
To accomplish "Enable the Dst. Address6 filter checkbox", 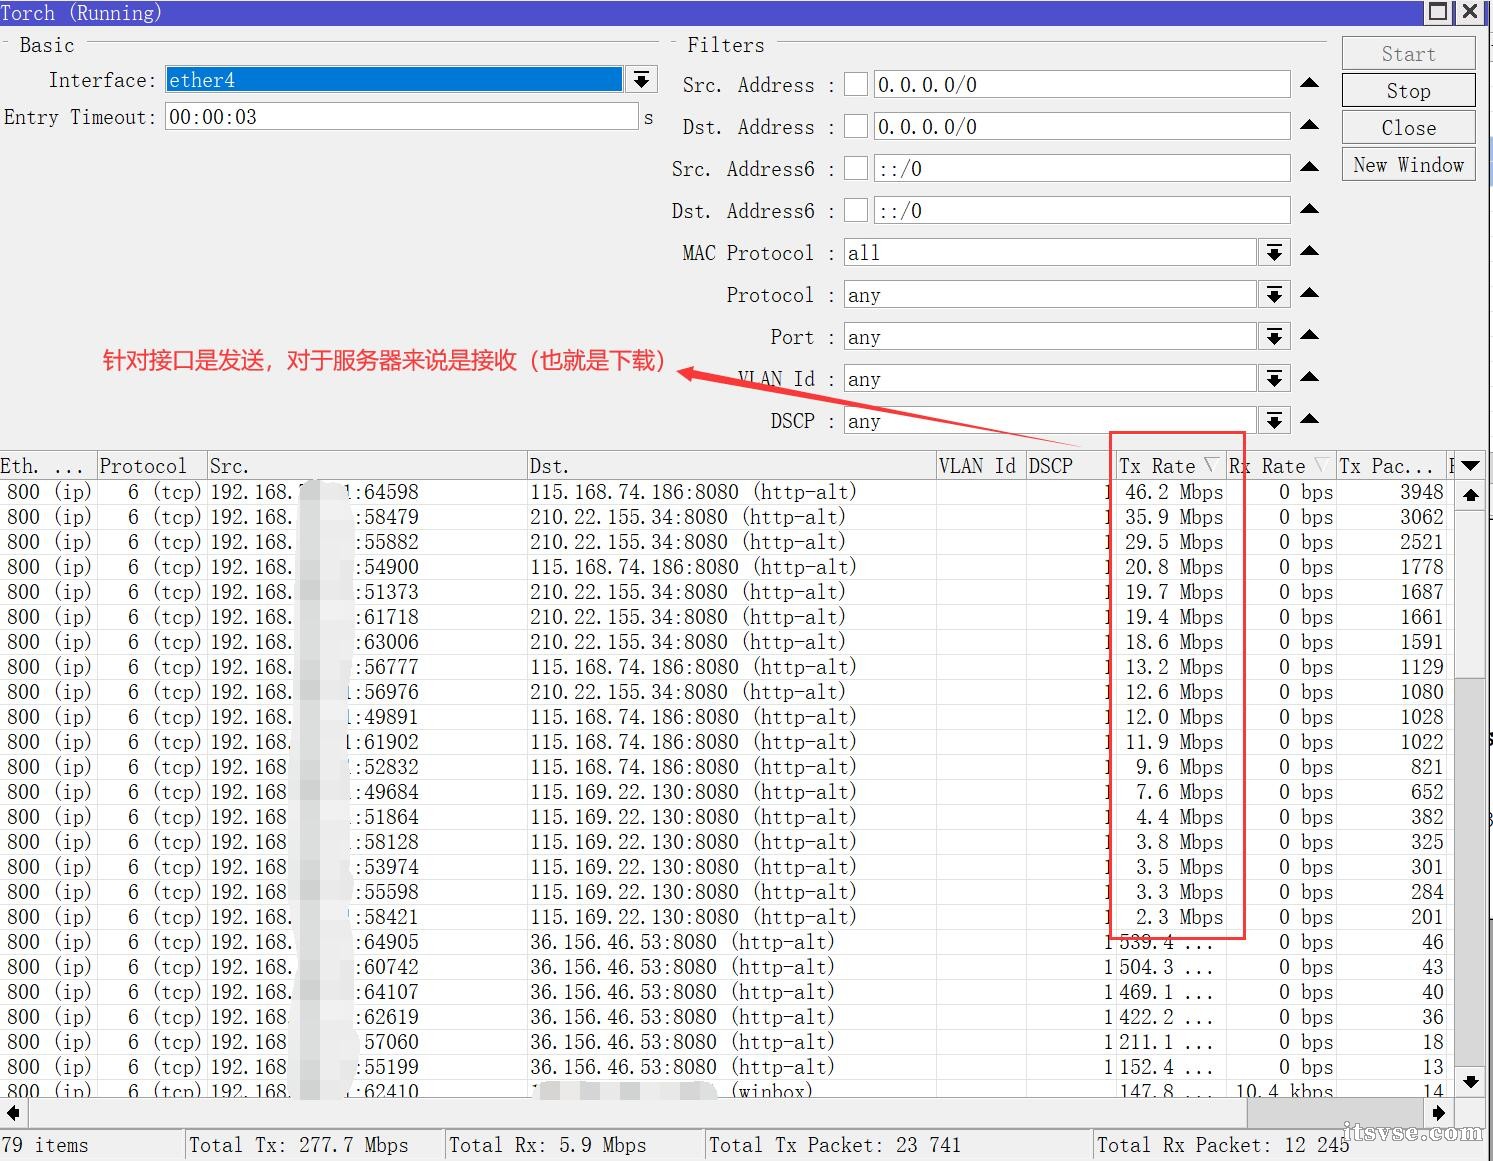I will pos(856,210).
